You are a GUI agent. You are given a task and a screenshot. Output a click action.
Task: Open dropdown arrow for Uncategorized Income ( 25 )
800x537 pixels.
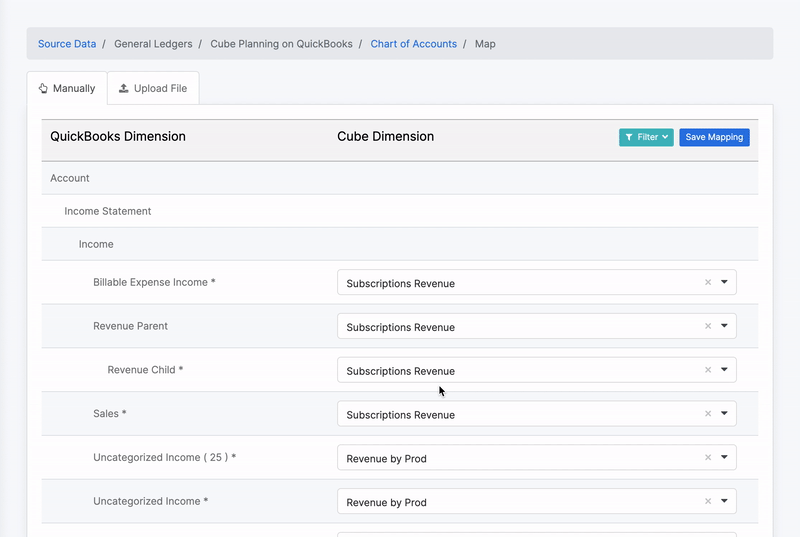click(x=724, y=457)
